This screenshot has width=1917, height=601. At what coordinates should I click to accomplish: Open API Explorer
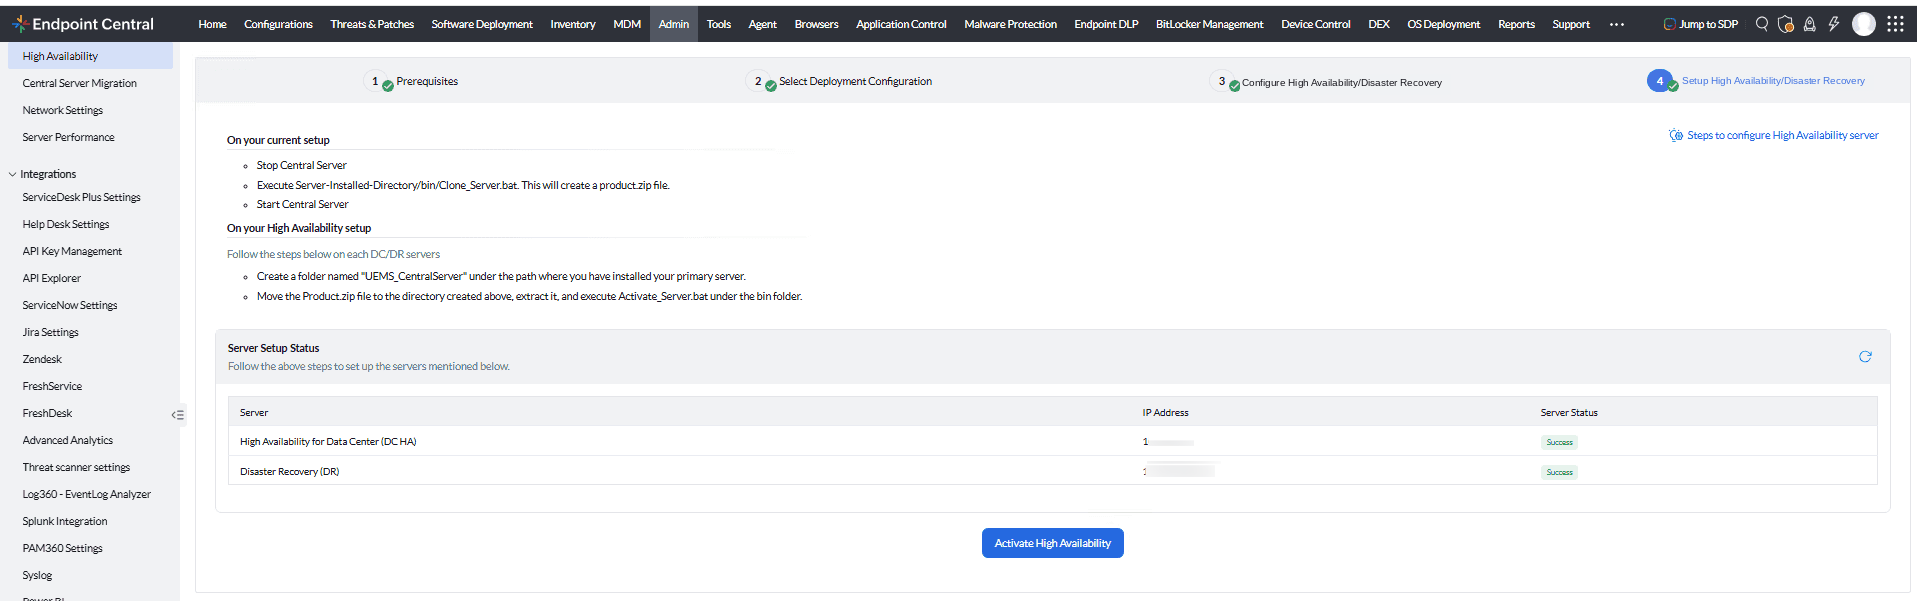point(52,278)
